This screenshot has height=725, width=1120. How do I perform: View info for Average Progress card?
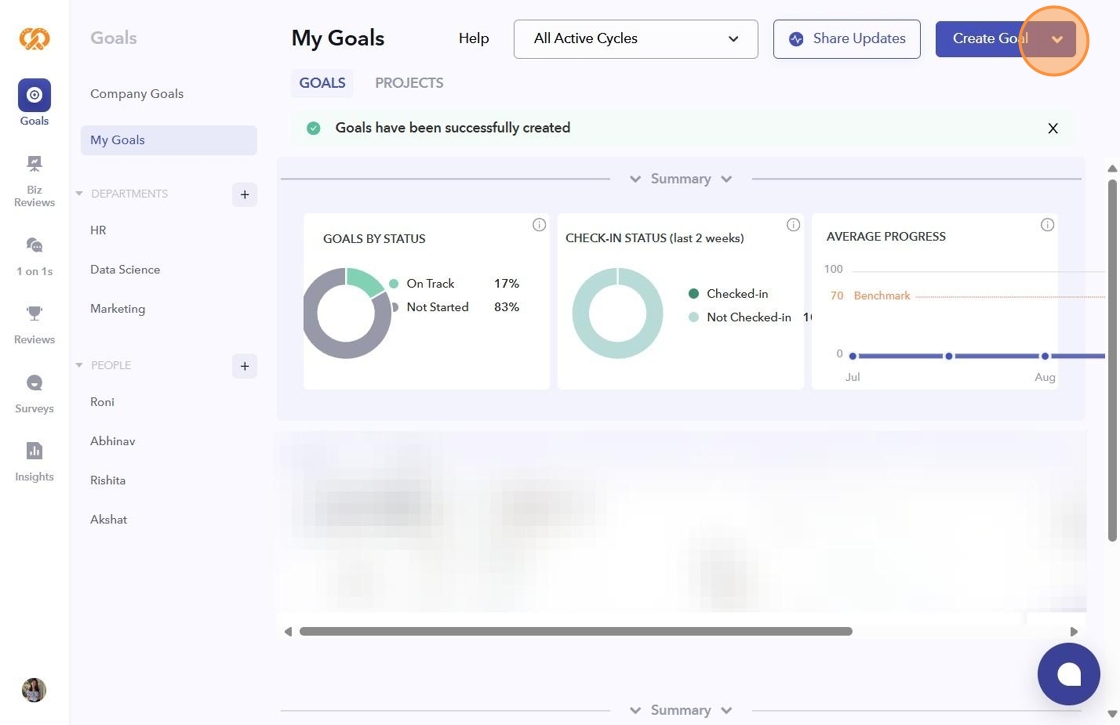(x=1047, y=225)
